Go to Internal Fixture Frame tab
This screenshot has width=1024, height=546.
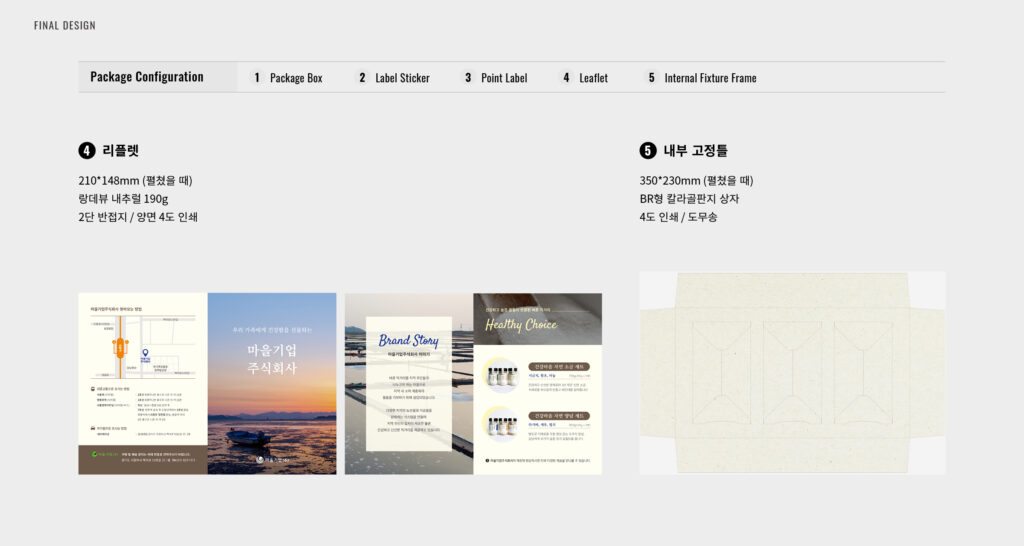(710, 78)
